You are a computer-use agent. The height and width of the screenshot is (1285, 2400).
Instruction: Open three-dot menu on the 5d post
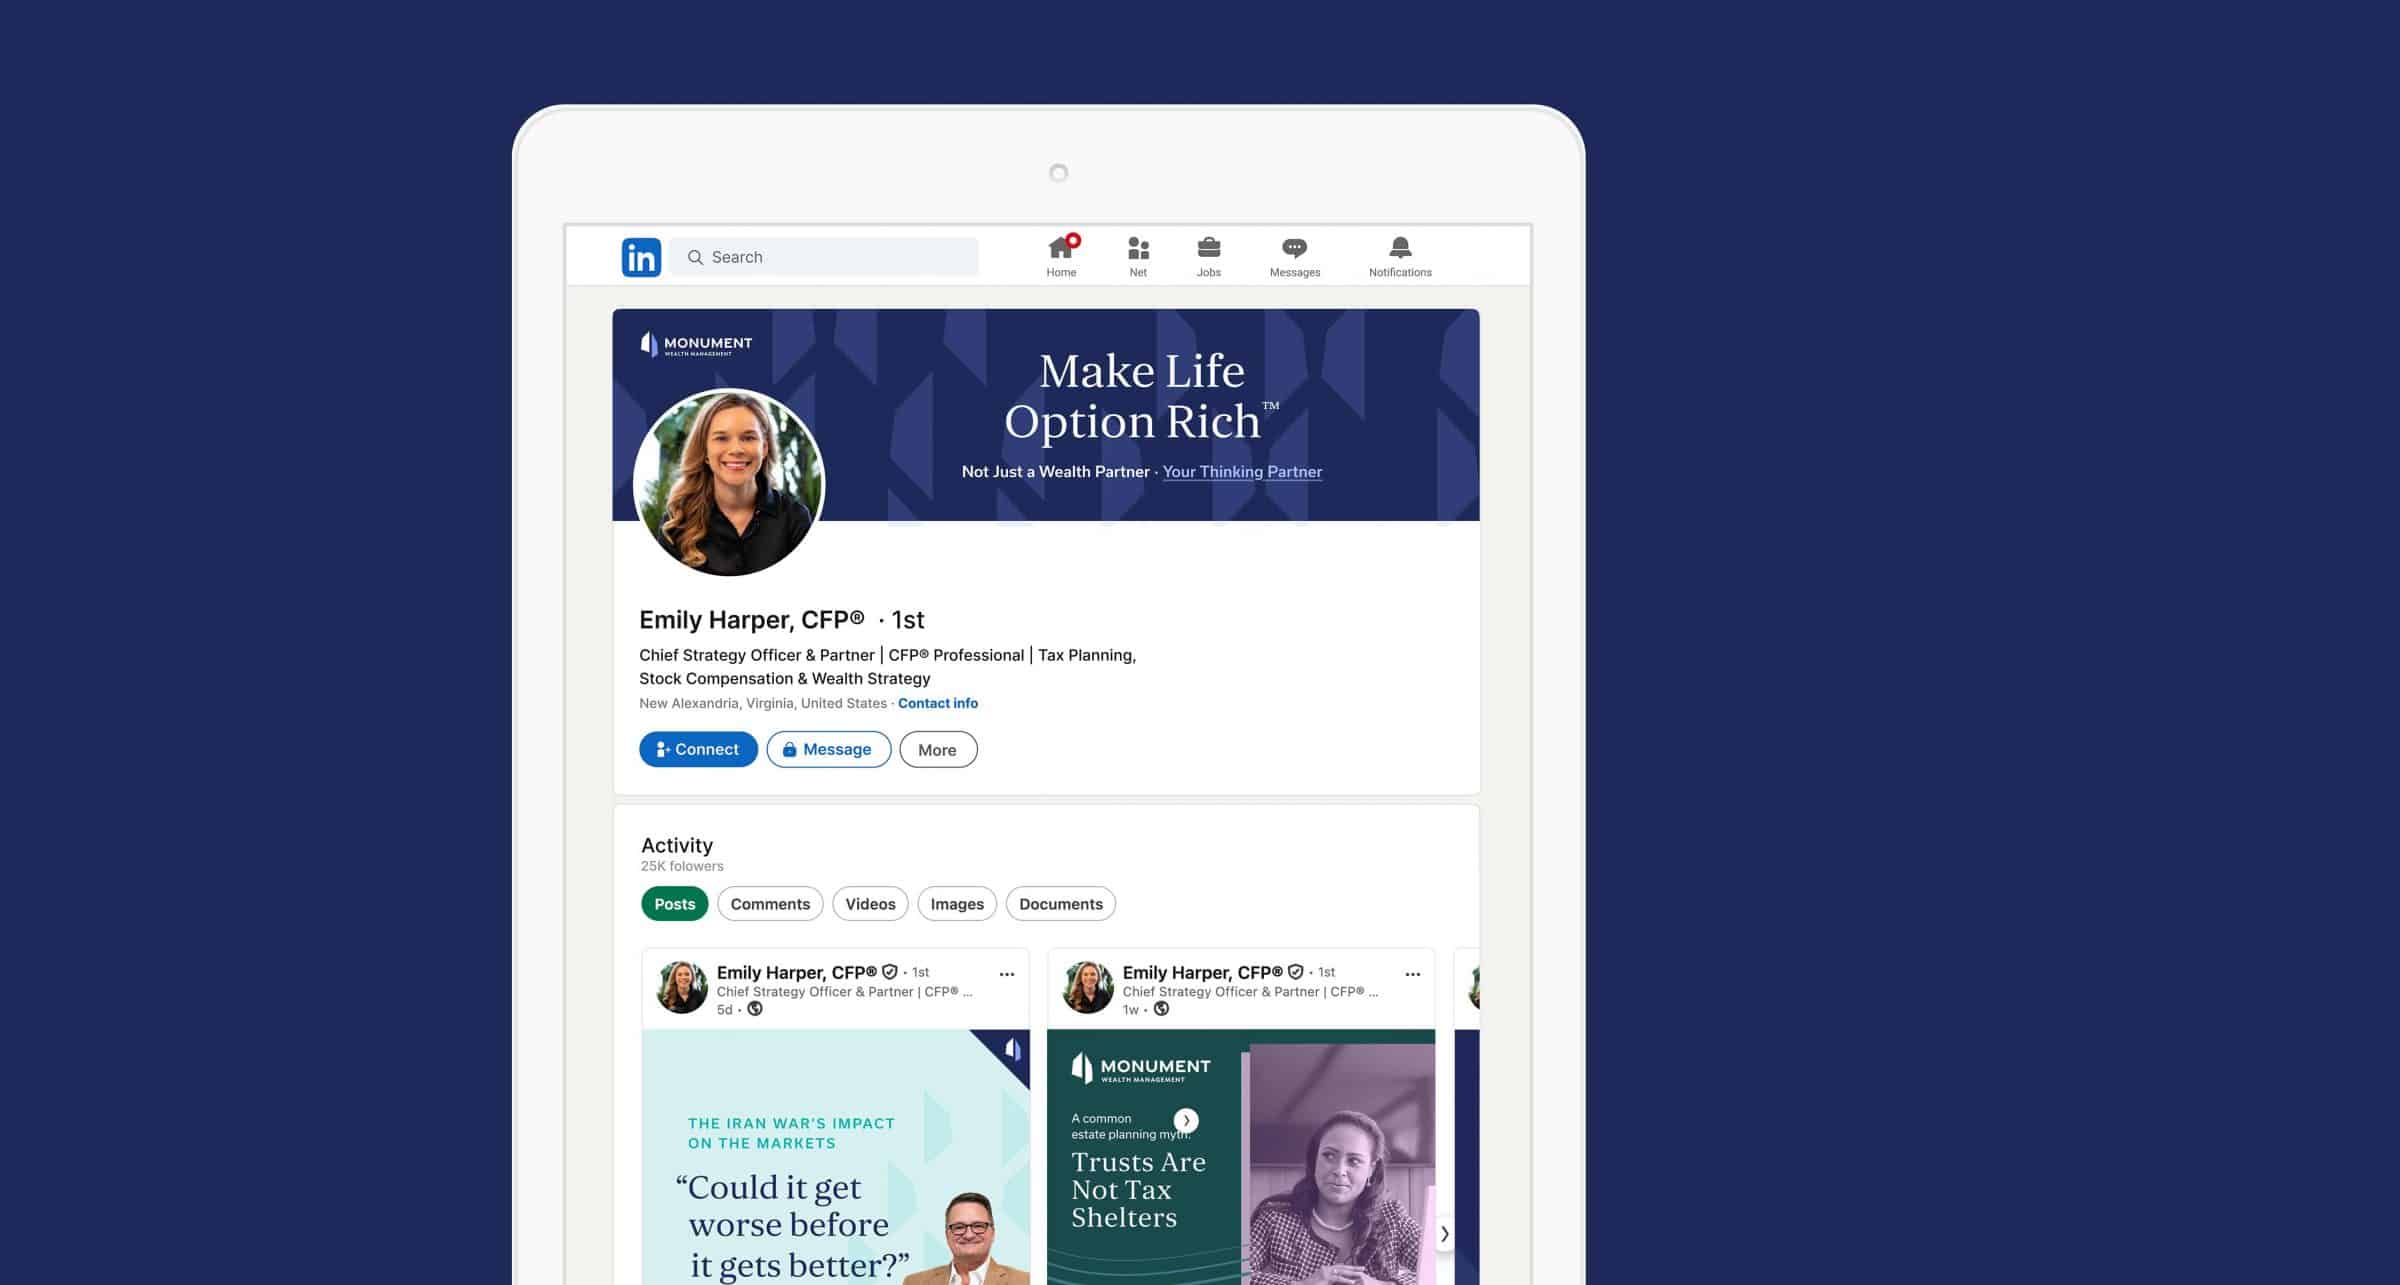coord(1007,974)
